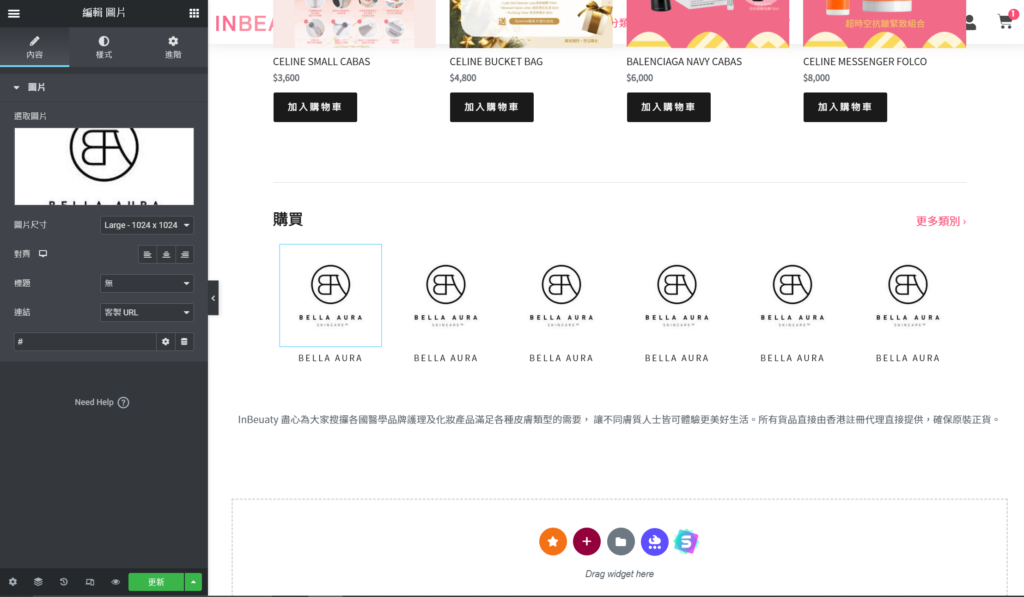Add CELINE BUCKET BAG to cart
Viewport: 1024px width, 597px height.
pyautogui.click(x=492, y=107)
